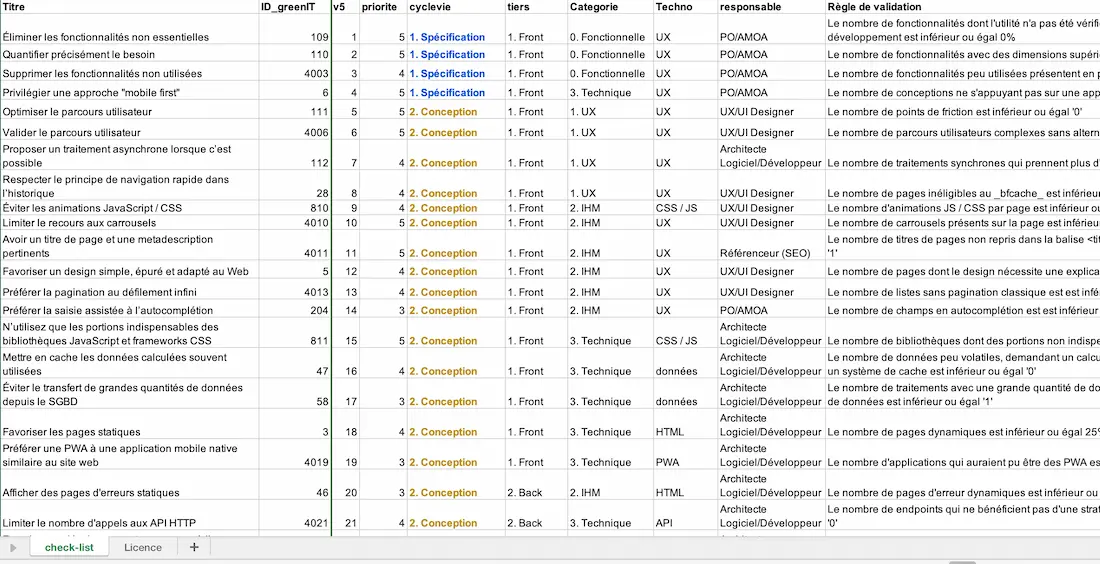Switch to the Licence sheet tab
The image size is (1100, 564).
click(142, 547)
